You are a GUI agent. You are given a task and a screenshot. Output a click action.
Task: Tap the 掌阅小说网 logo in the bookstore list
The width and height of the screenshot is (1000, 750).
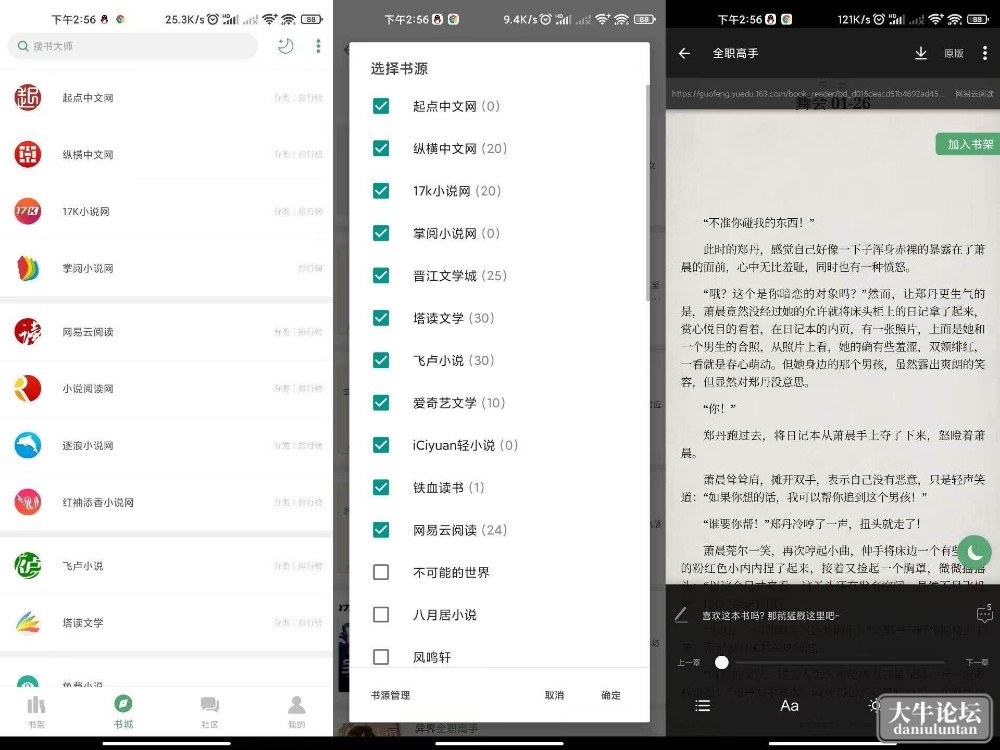point(27,268)
